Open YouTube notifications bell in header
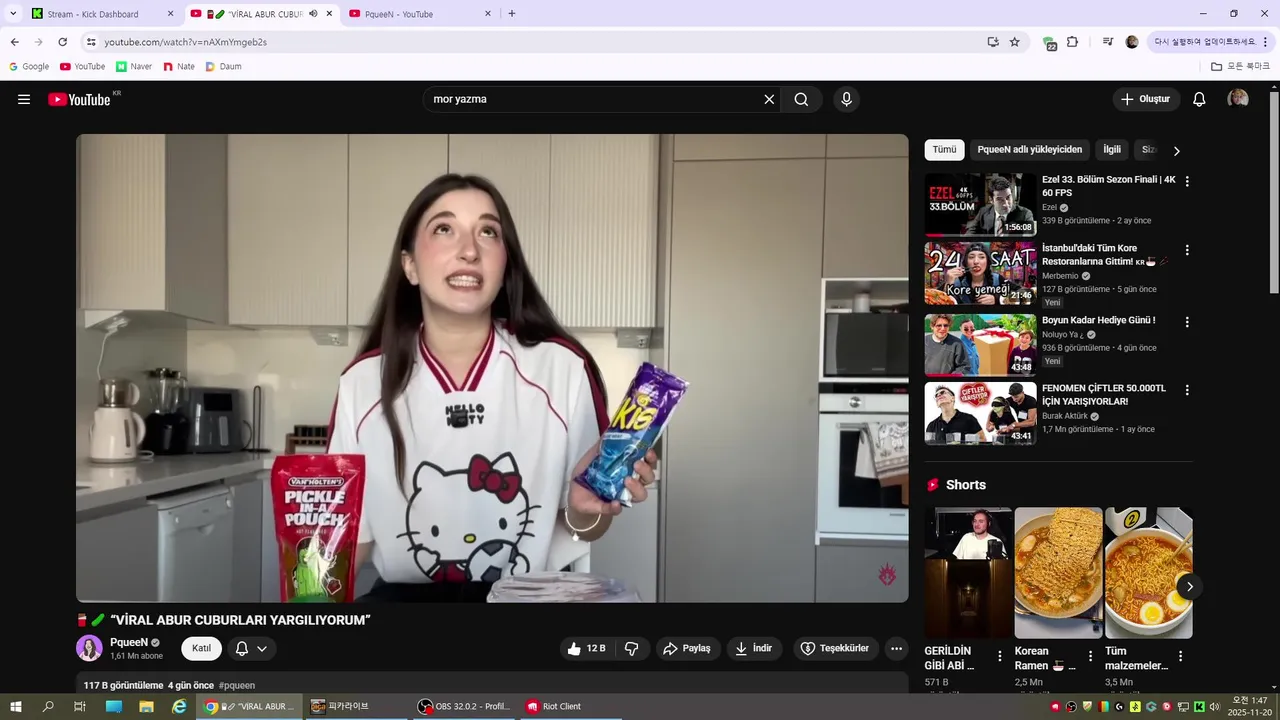This screenshot has width=1280, height=720. pyautogui.click(x=1199, y=99)
